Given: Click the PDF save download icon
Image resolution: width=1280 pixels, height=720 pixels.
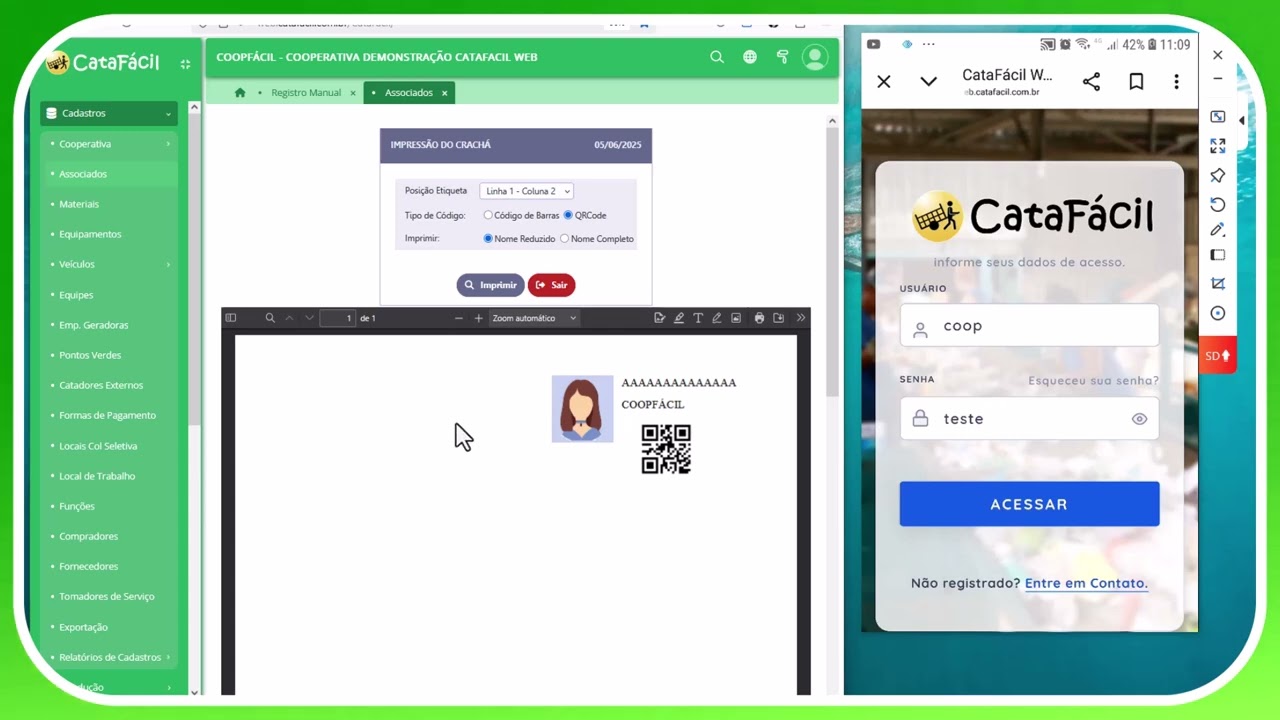Looking at the screenshot, I should pyautogui.click(x=779, y=318).
